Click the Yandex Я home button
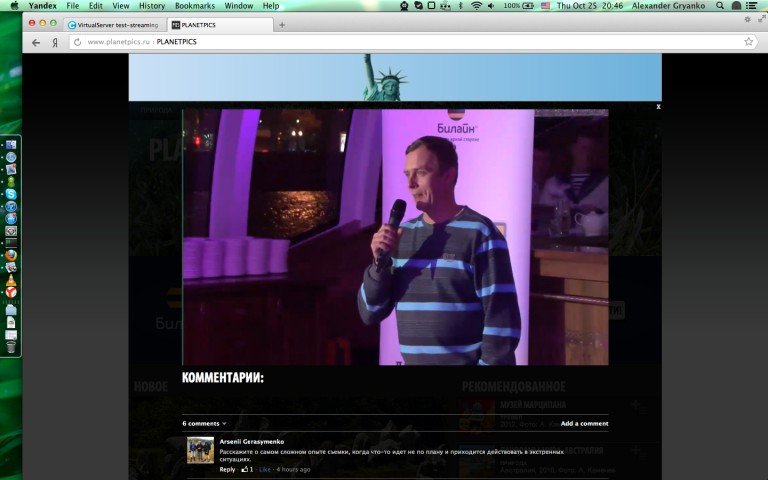Viewport: 768px width, 480px height. pos(55,43)
